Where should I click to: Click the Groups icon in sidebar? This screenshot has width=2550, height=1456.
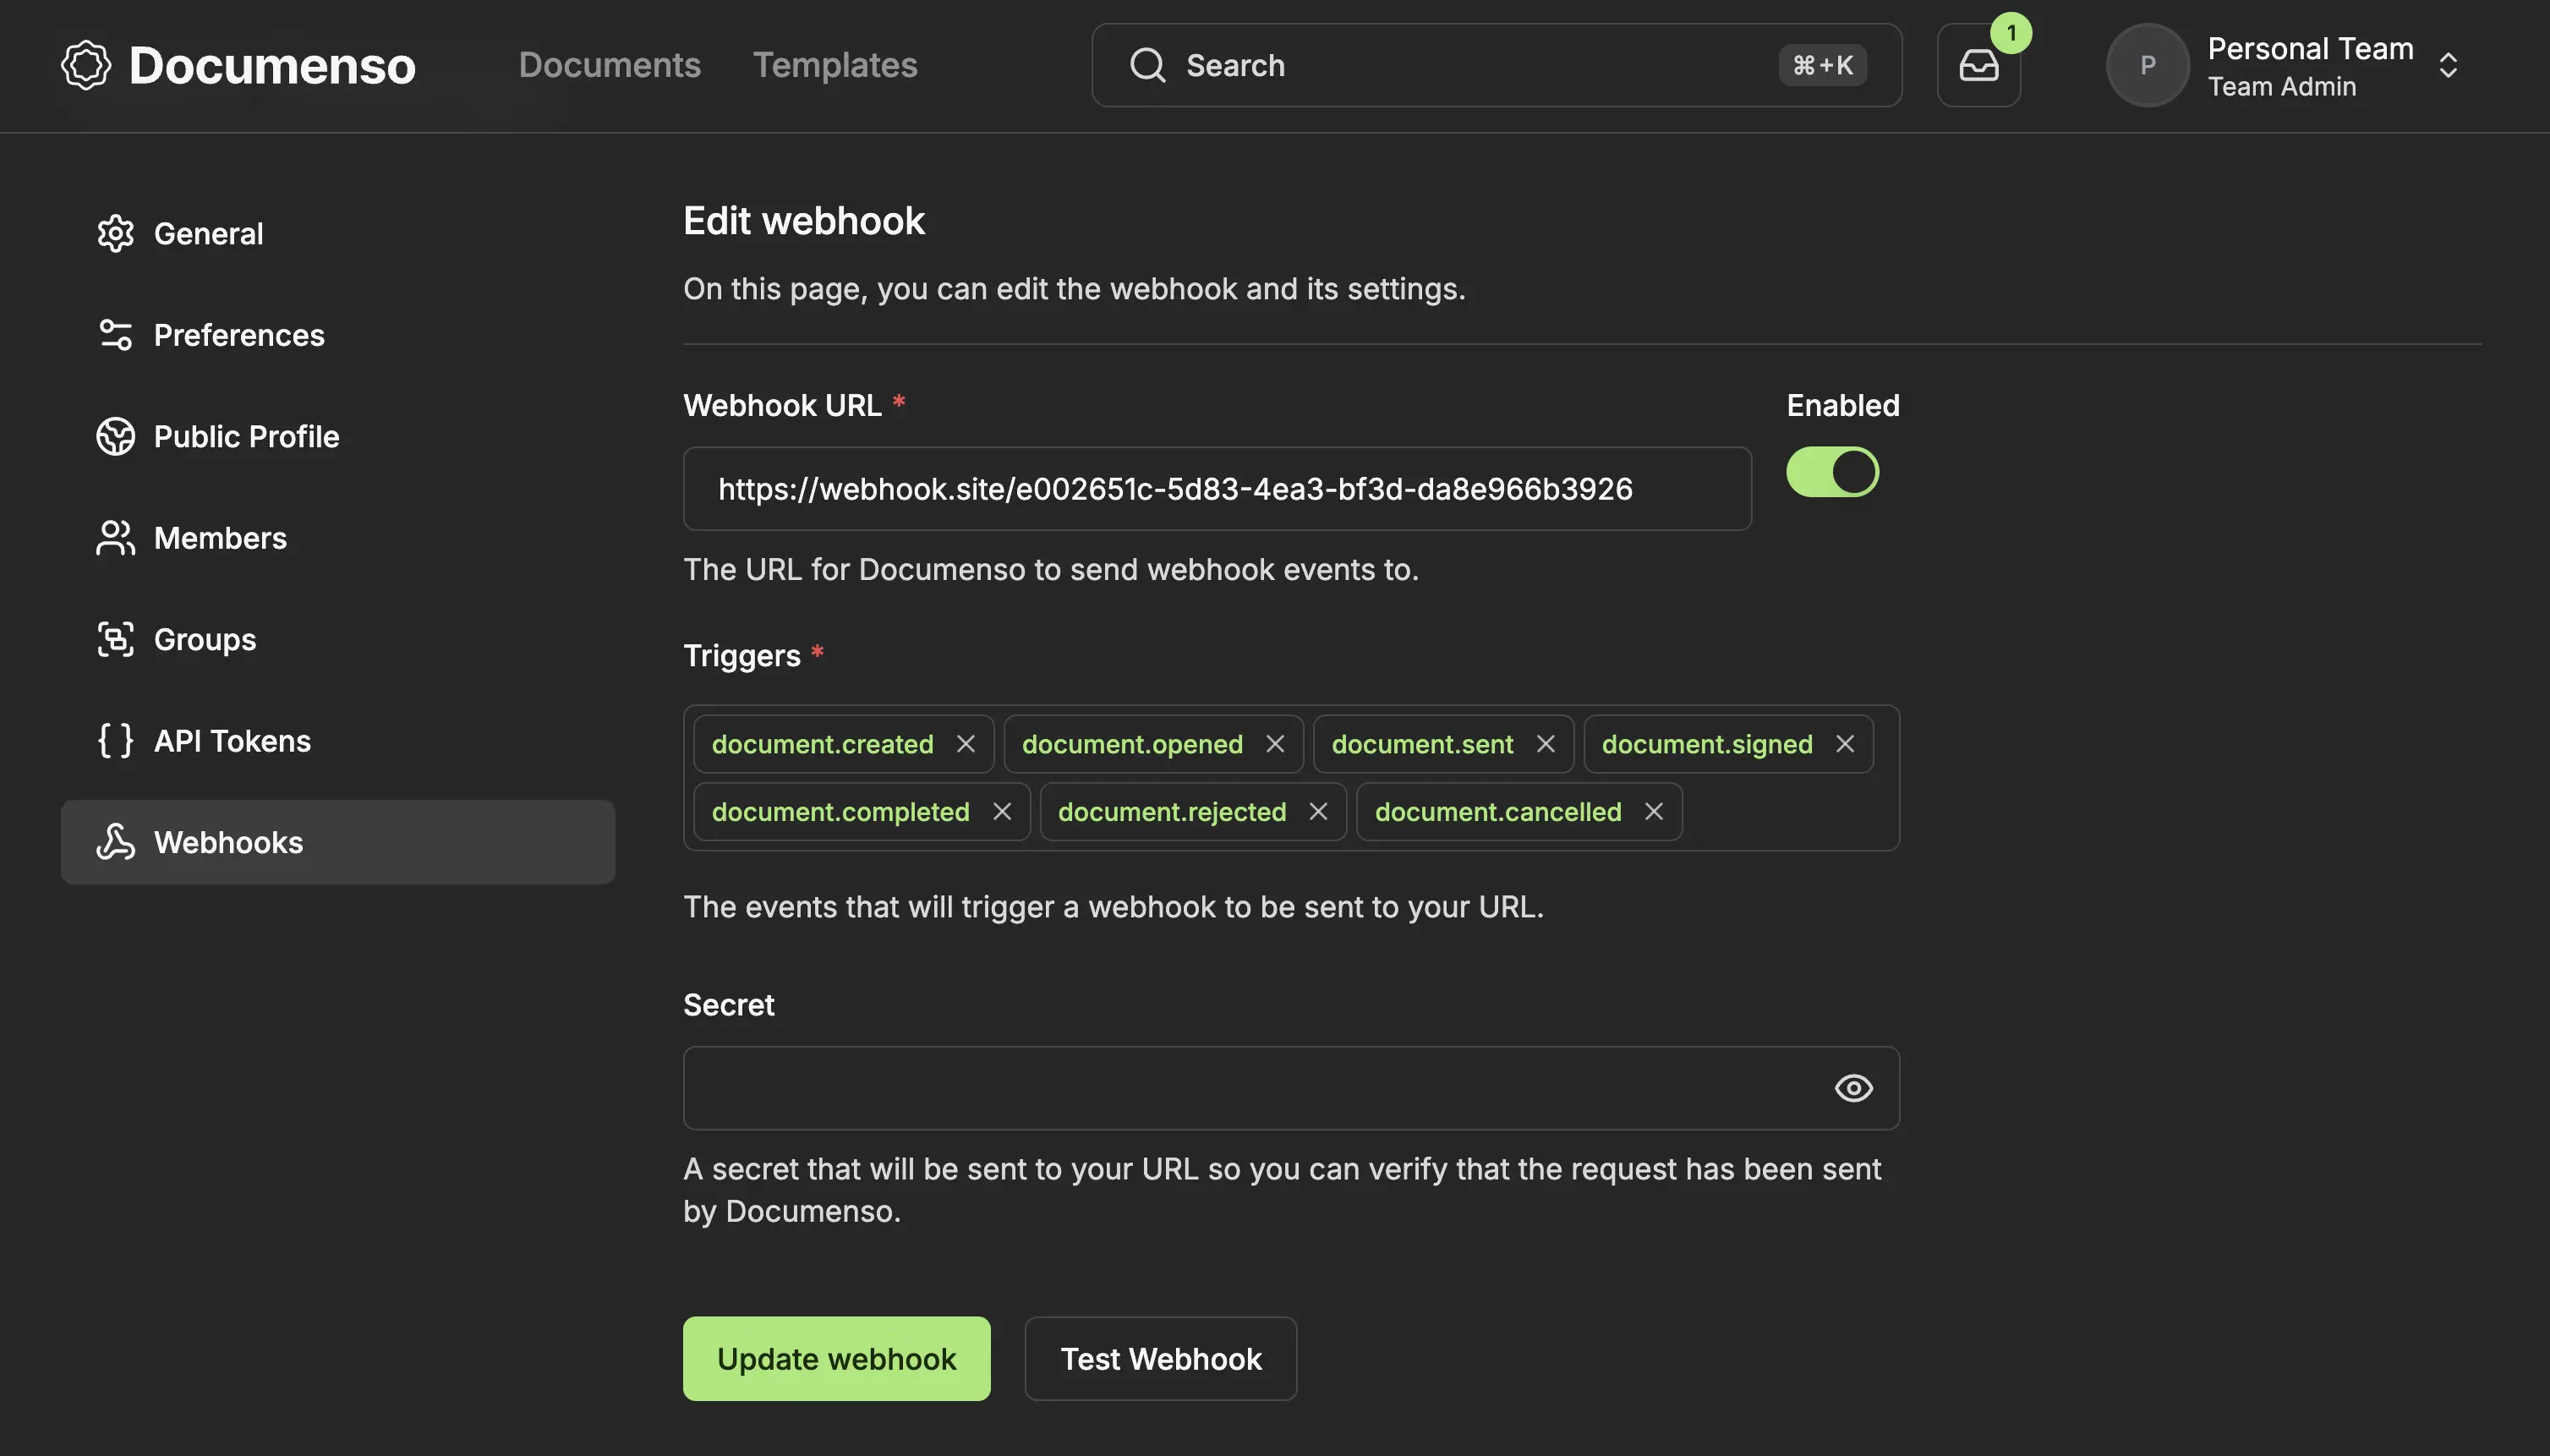click(116, 639)
